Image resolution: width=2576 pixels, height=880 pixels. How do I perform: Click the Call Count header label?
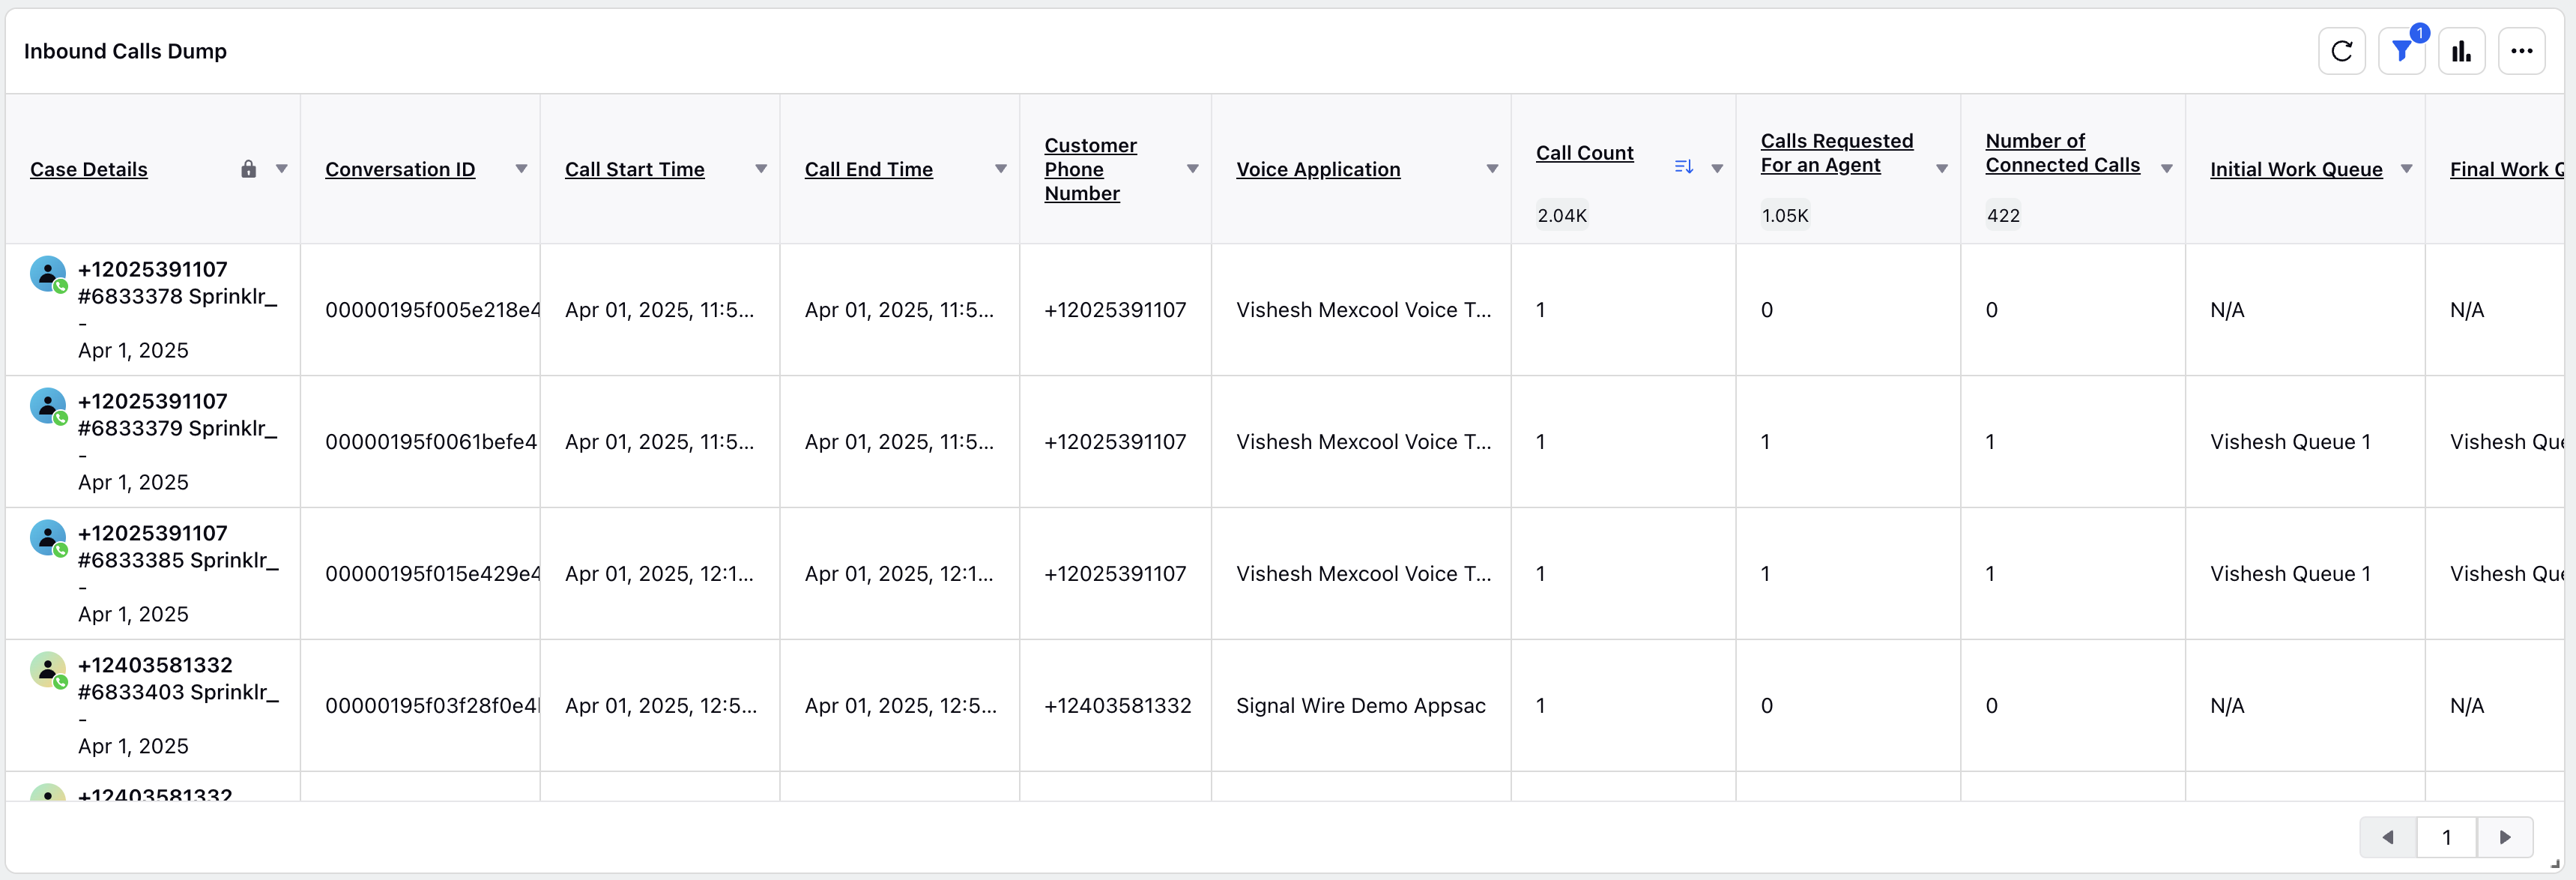click(1585, 153)
